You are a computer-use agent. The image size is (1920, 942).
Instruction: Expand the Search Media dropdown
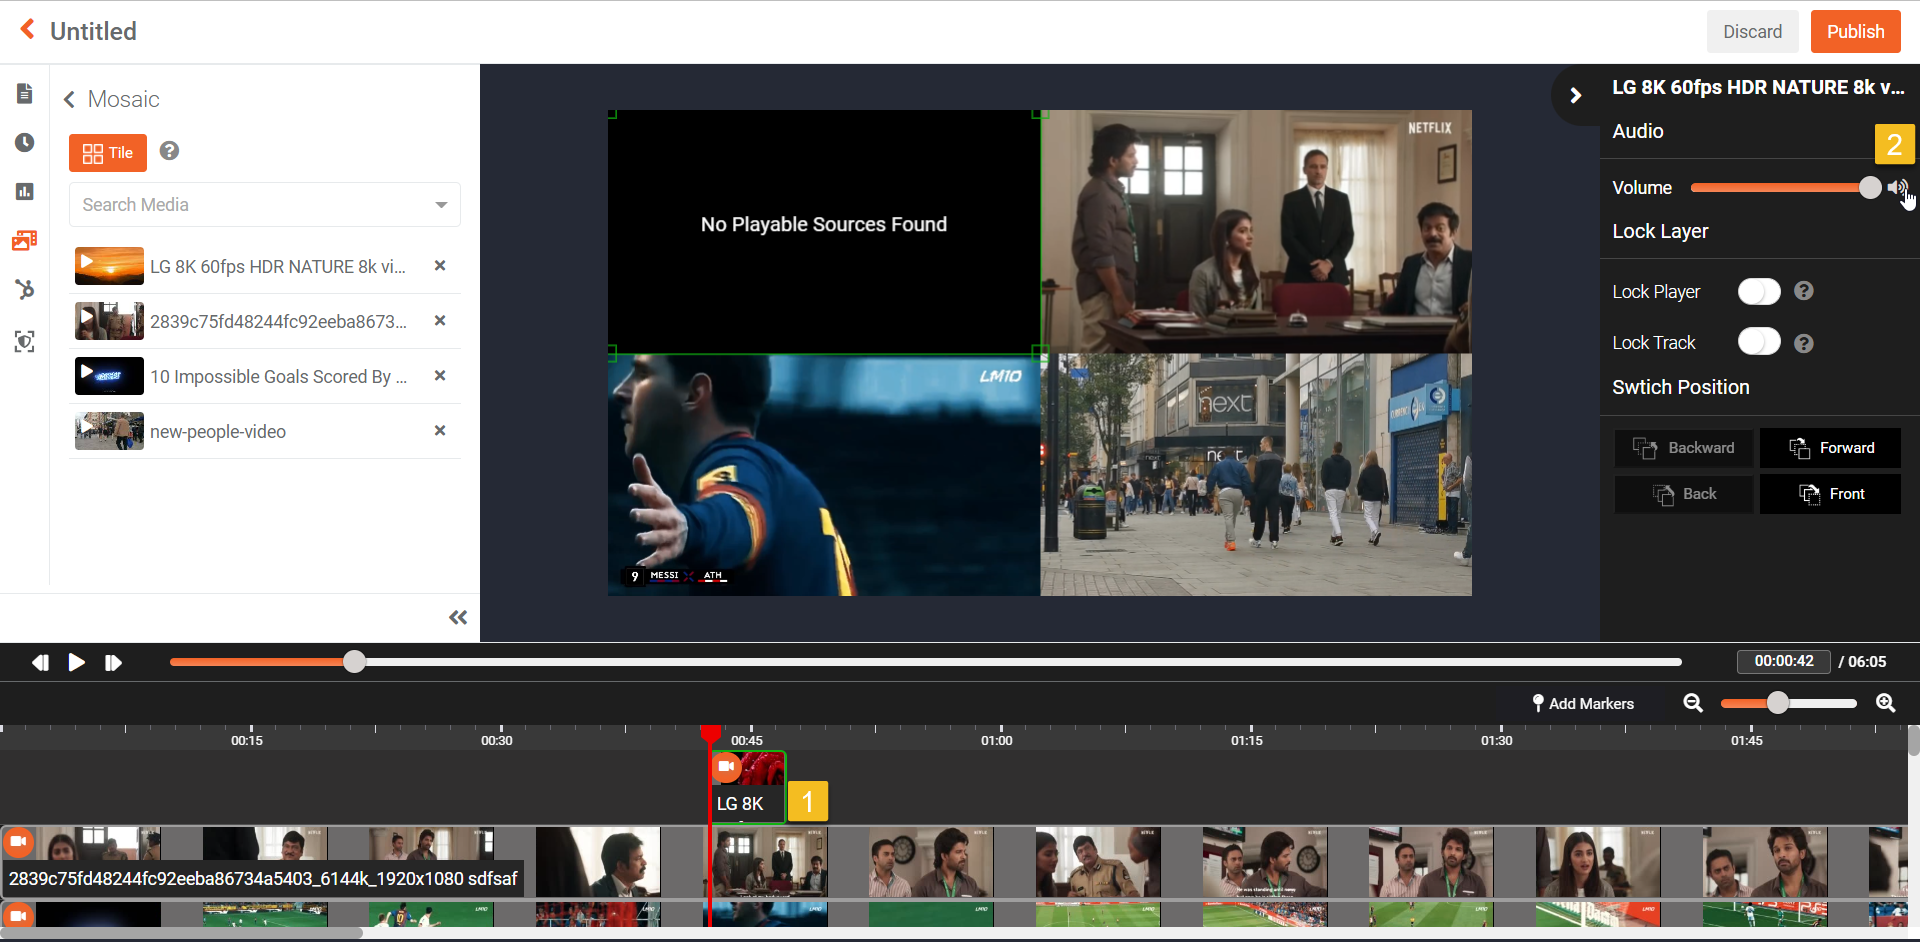click(441, 205)
